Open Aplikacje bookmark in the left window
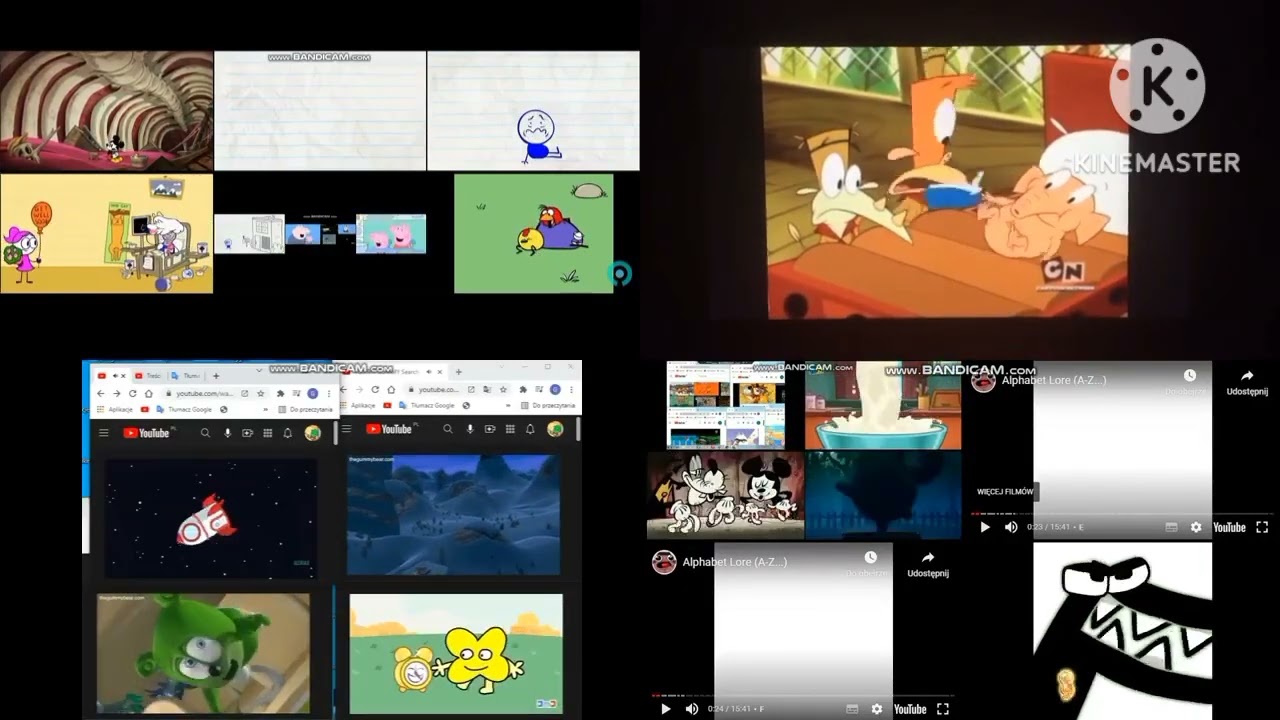The width and height of the screenshot is (1280, 720). coord(113,409)
